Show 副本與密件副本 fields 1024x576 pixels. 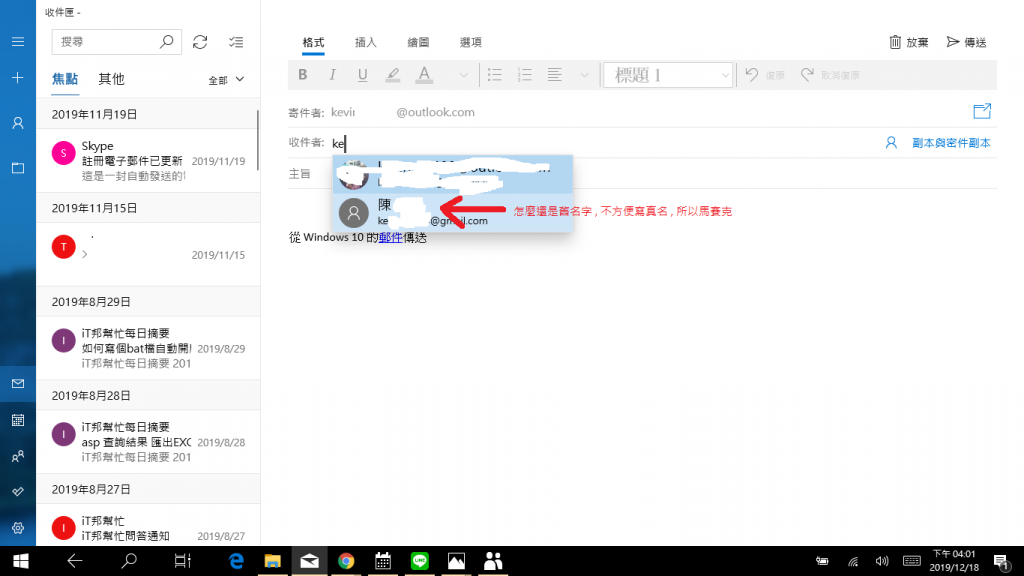pyautogui.click(x=951, y=142)
